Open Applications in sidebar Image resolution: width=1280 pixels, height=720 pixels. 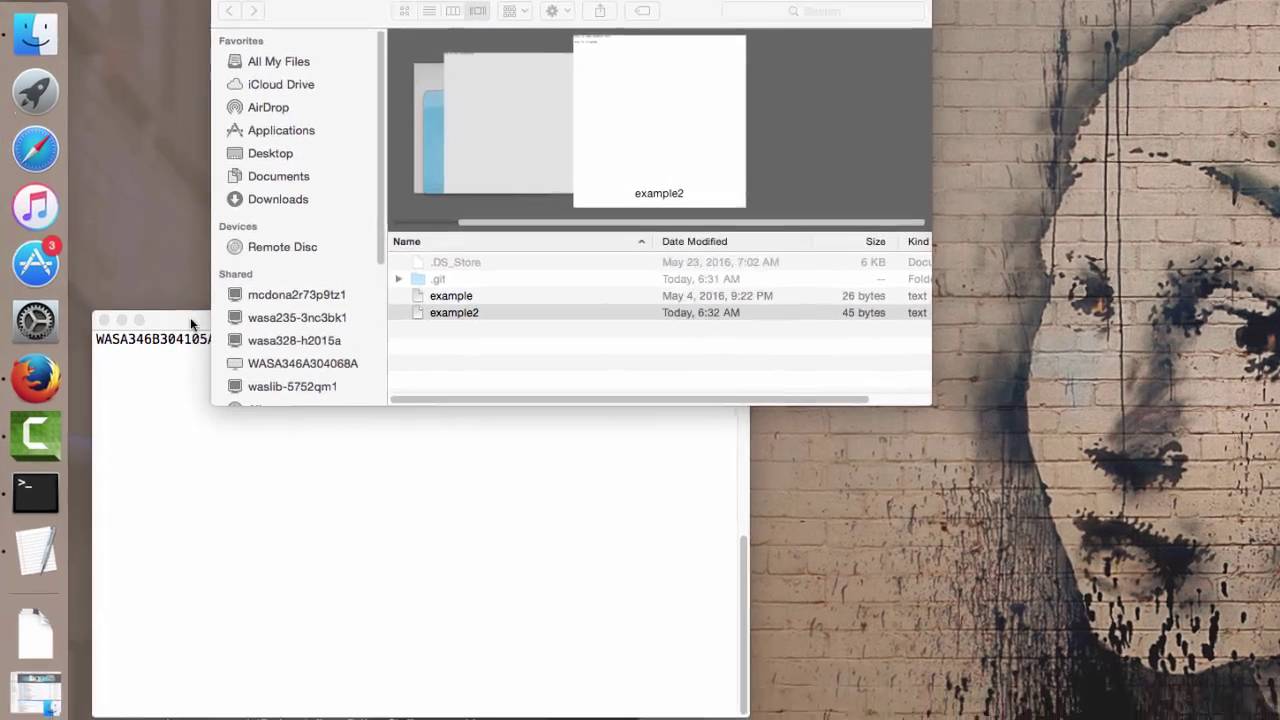(x=281, y=130)
